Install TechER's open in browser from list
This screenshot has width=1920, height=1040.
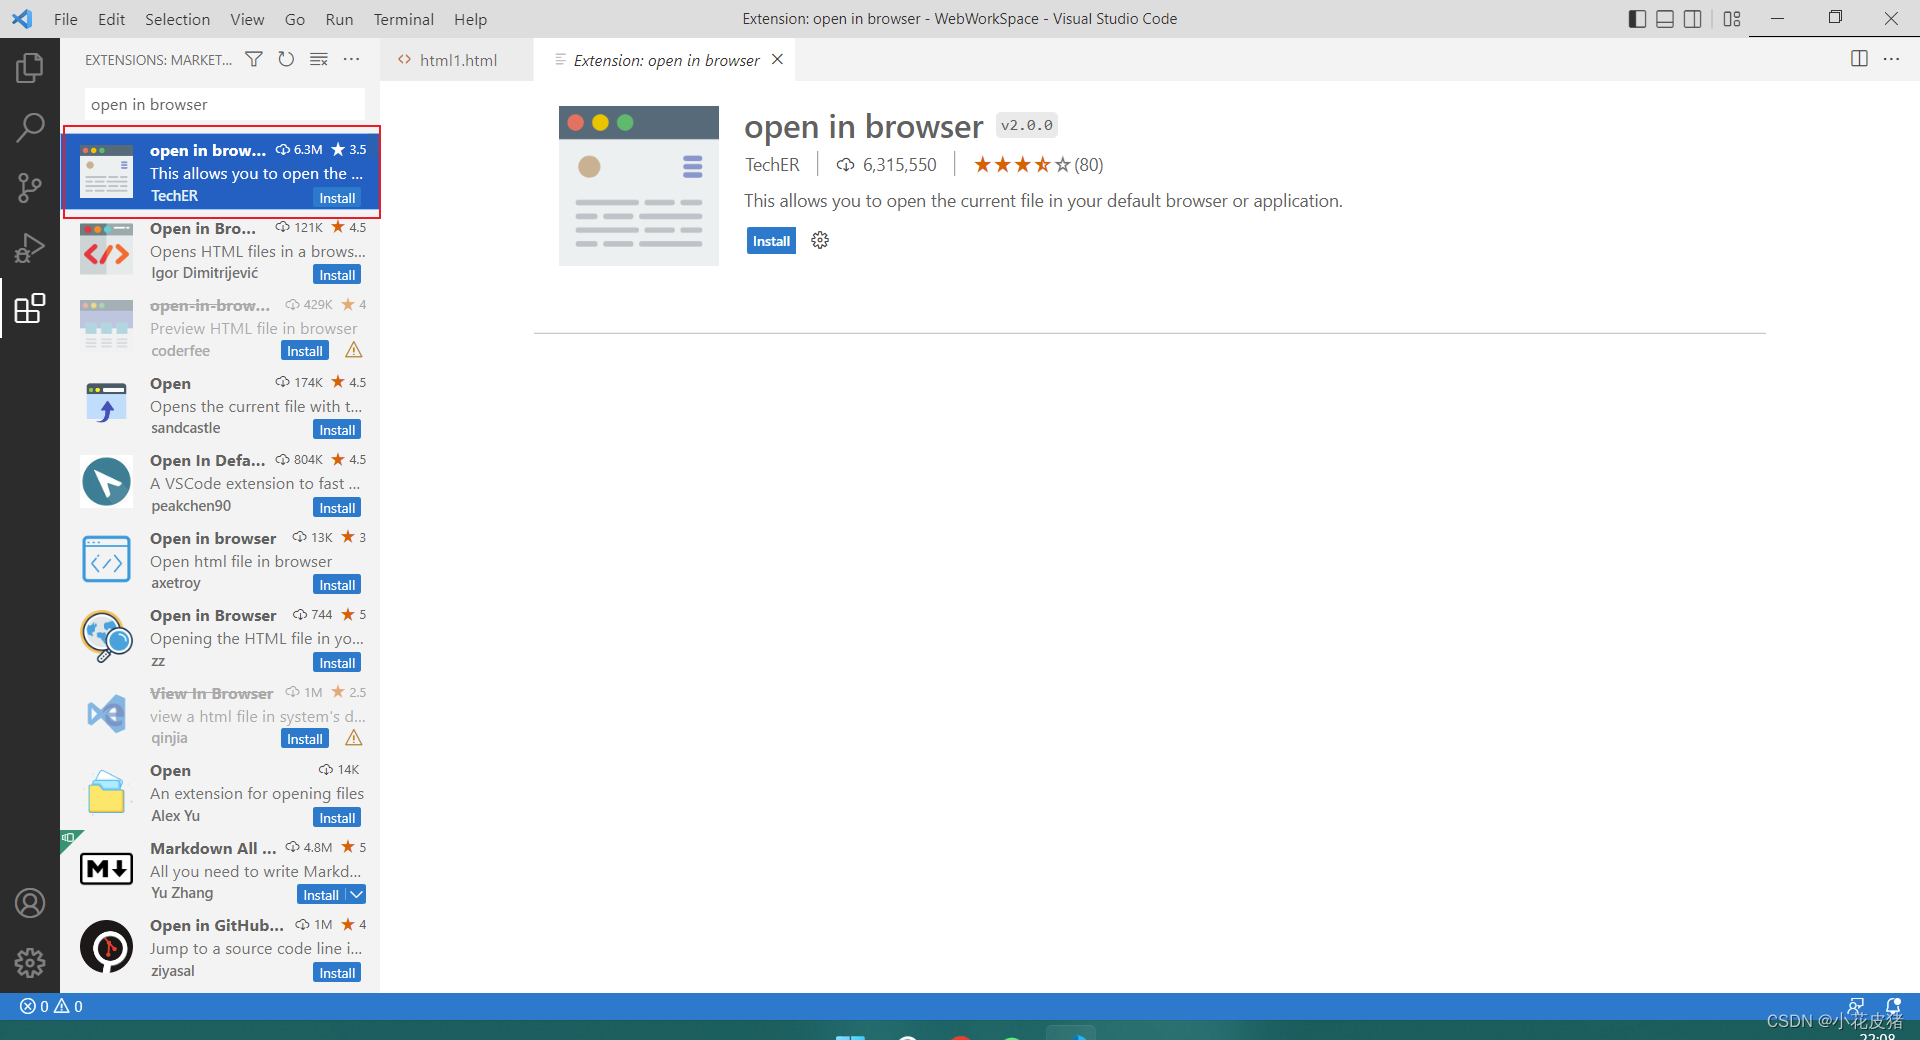[337, 198]
